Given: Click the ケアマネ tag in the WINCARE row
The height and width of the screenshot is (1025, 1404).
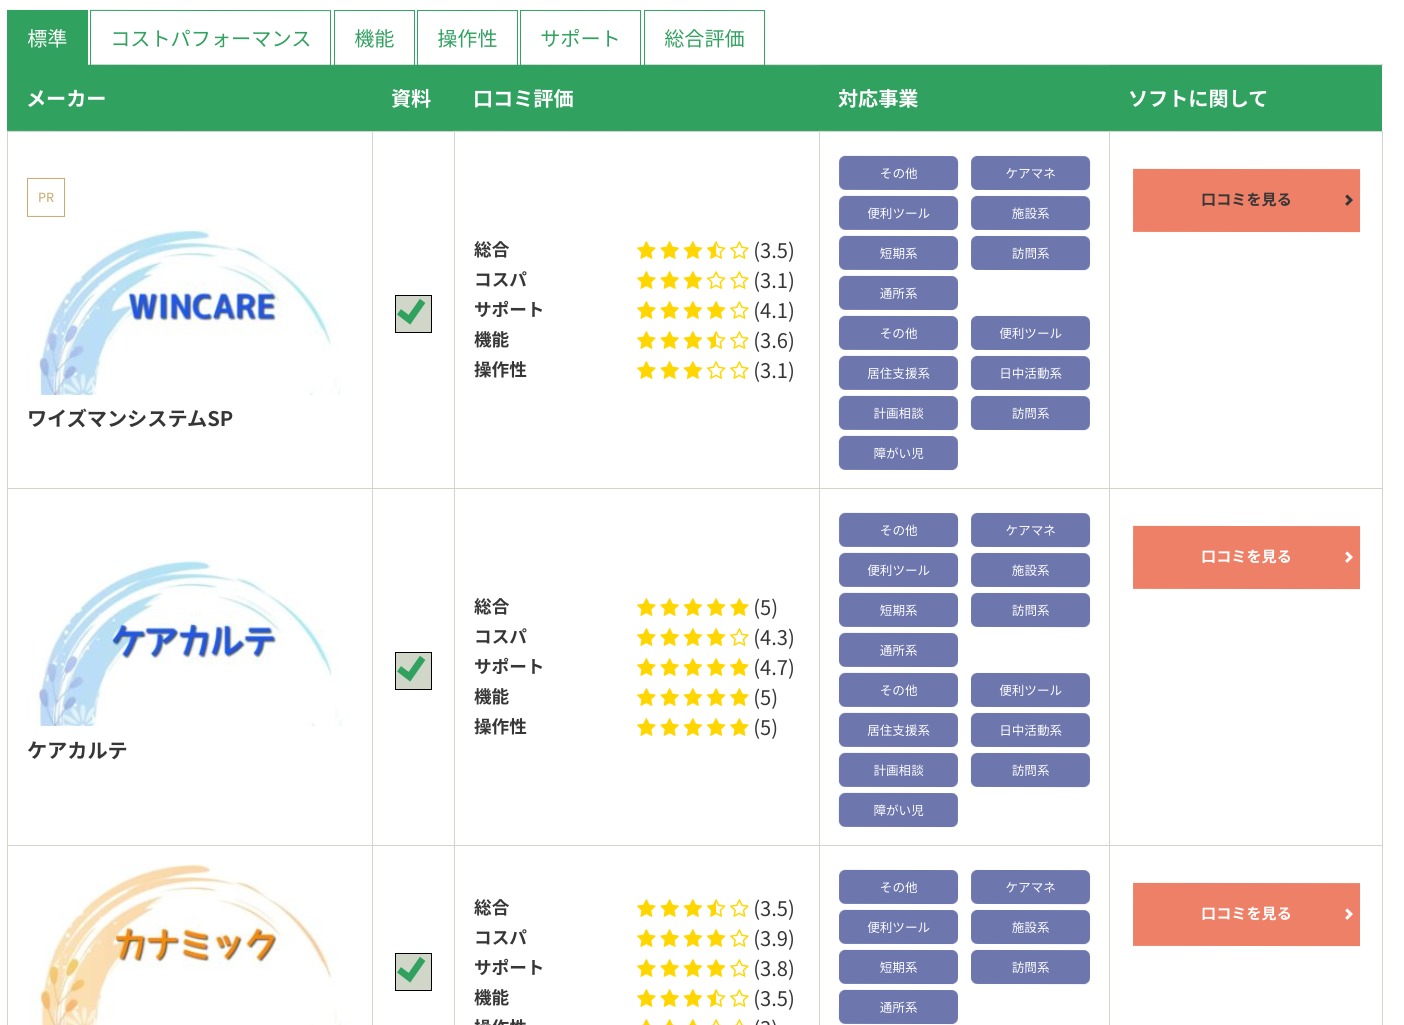Looking at the screenshot, I should pos(1030,173).
